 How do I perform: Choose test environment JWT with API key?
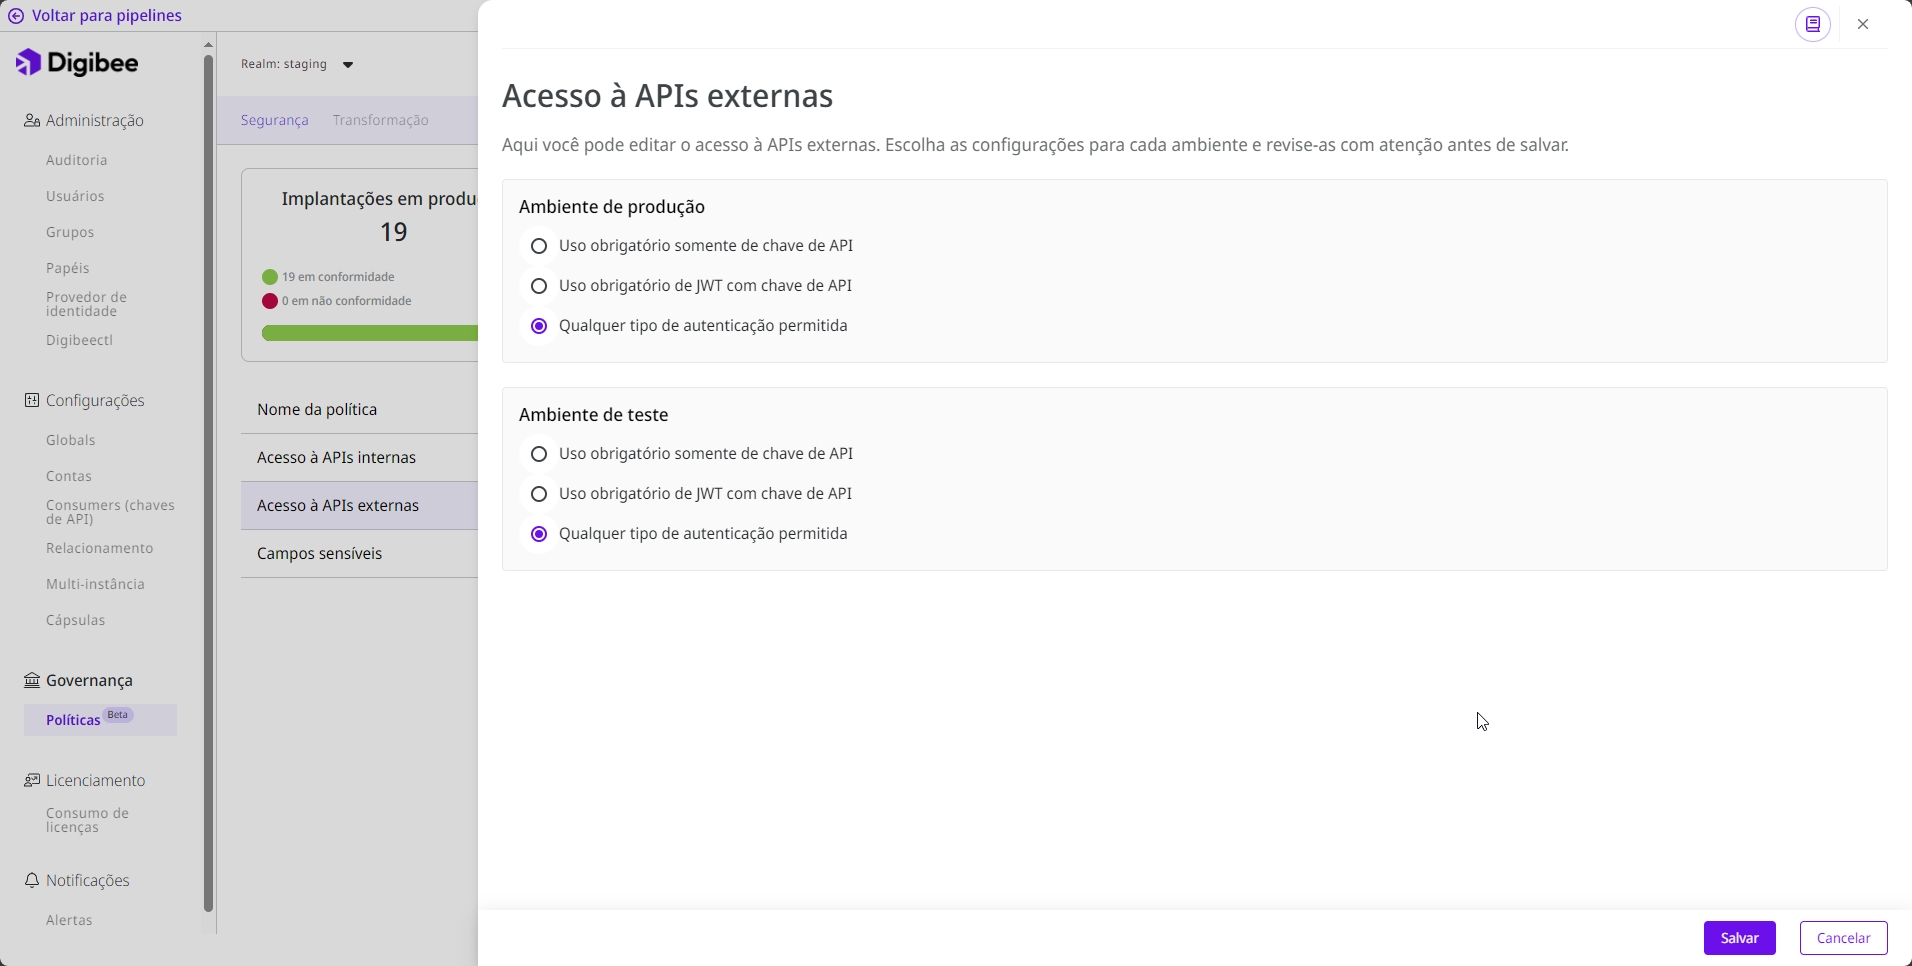point(539,494)
